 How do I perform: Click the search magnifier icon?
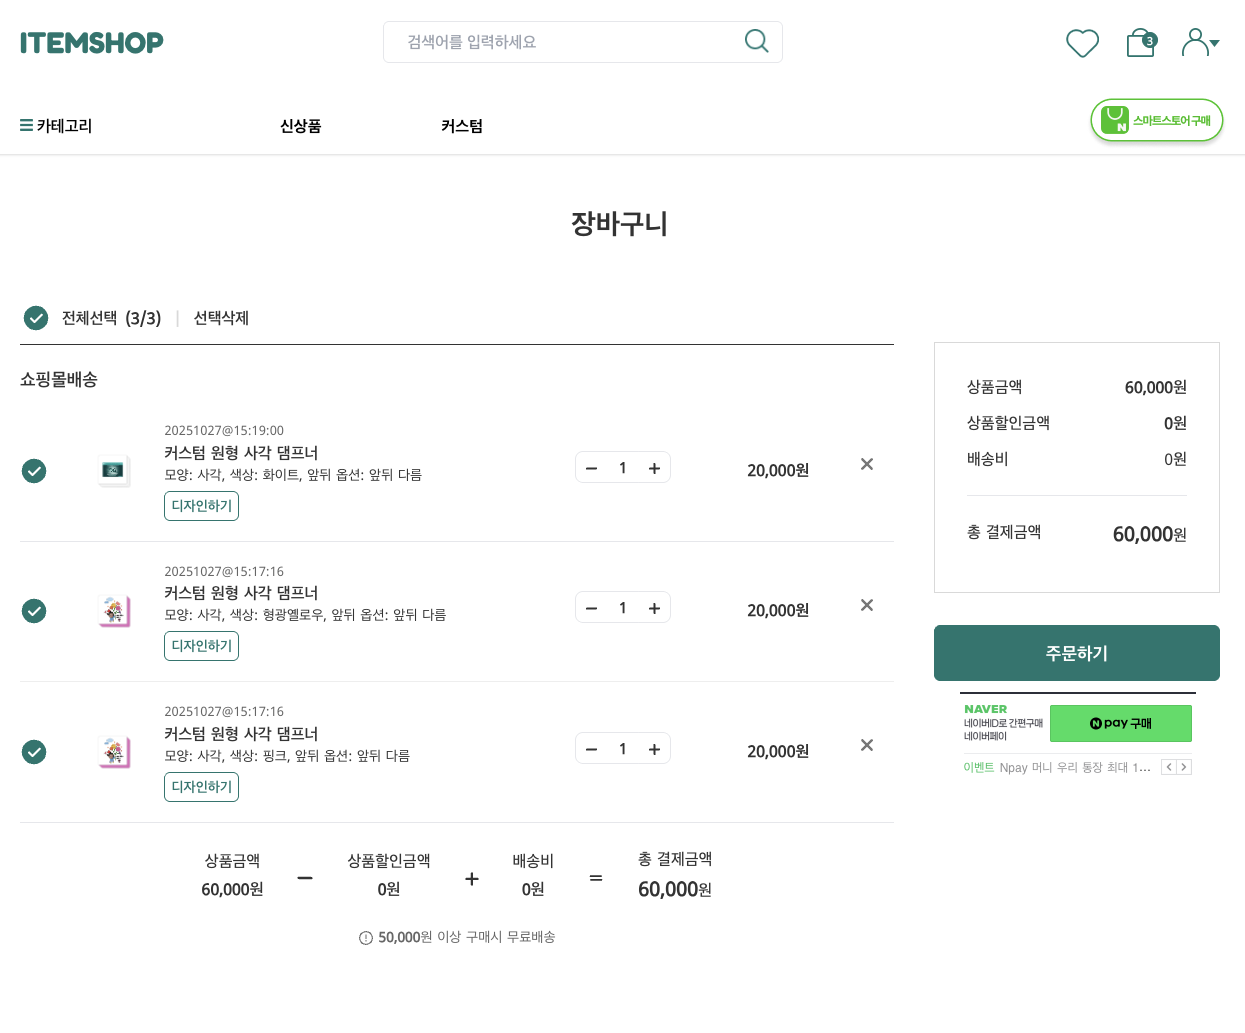click(757, 41)
